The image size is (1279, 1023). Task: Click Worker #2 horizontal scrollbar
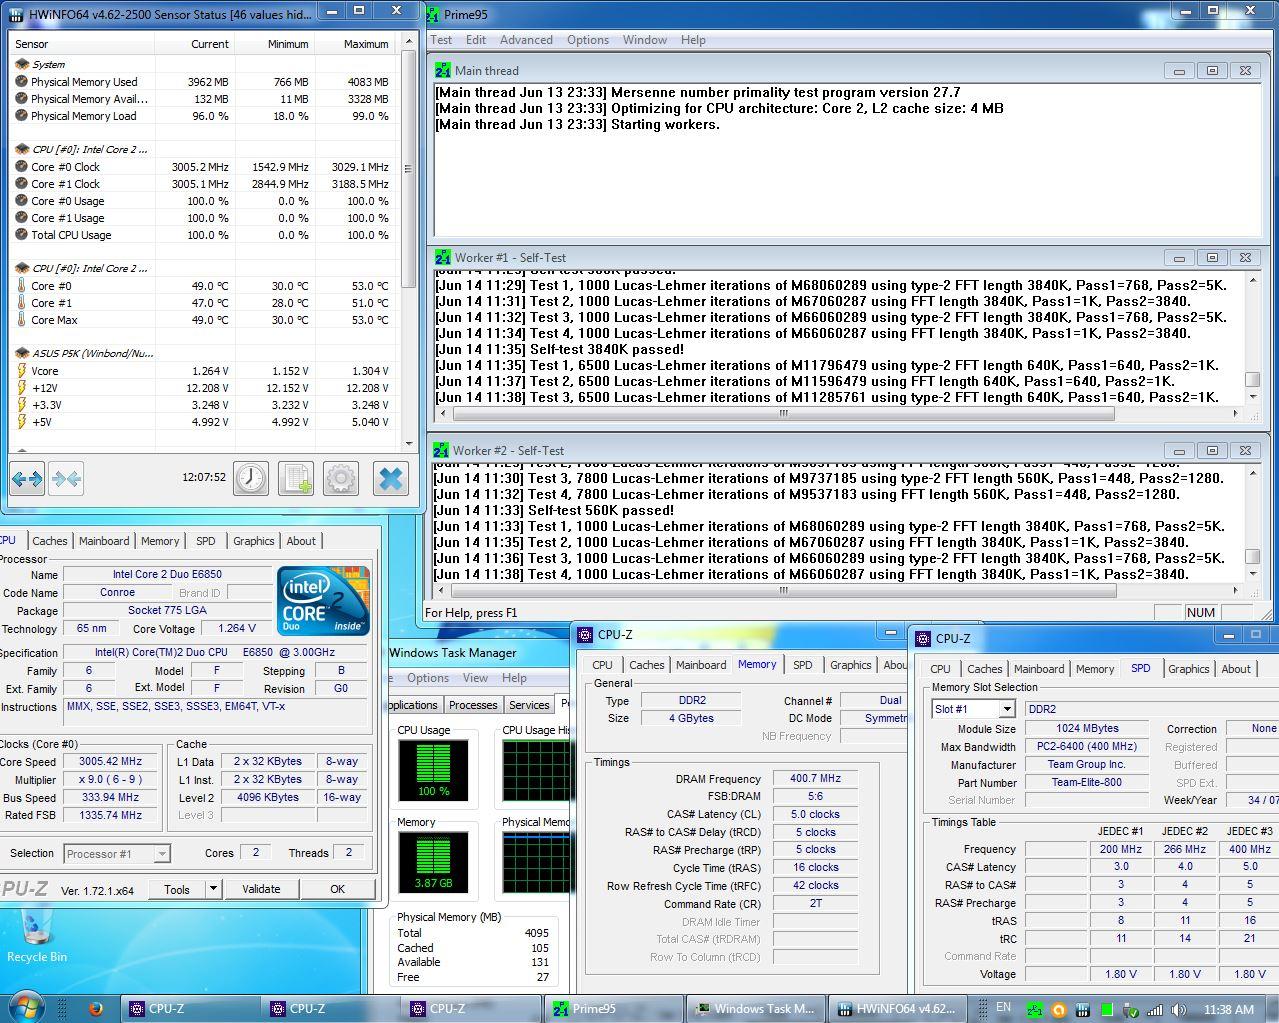pos(784,590)
